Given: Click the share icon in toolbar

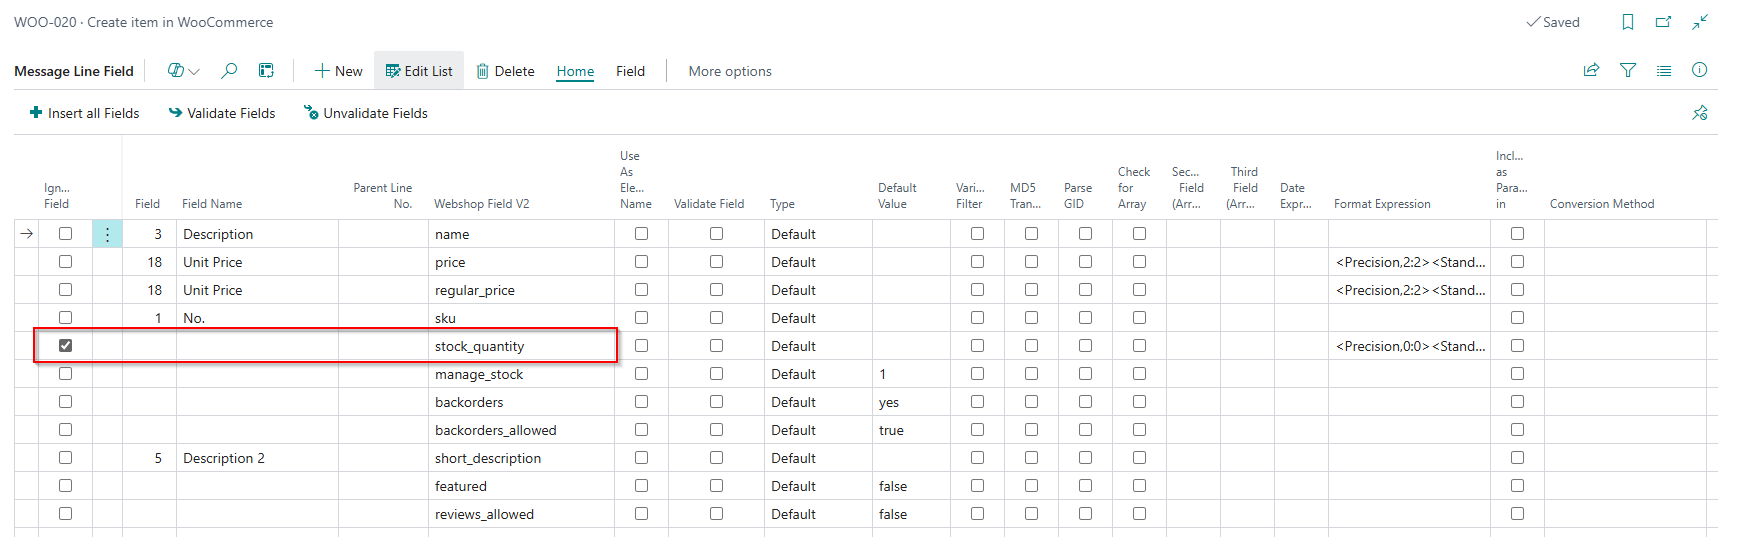Looking at the screenshot, I should coord(1591,70).
